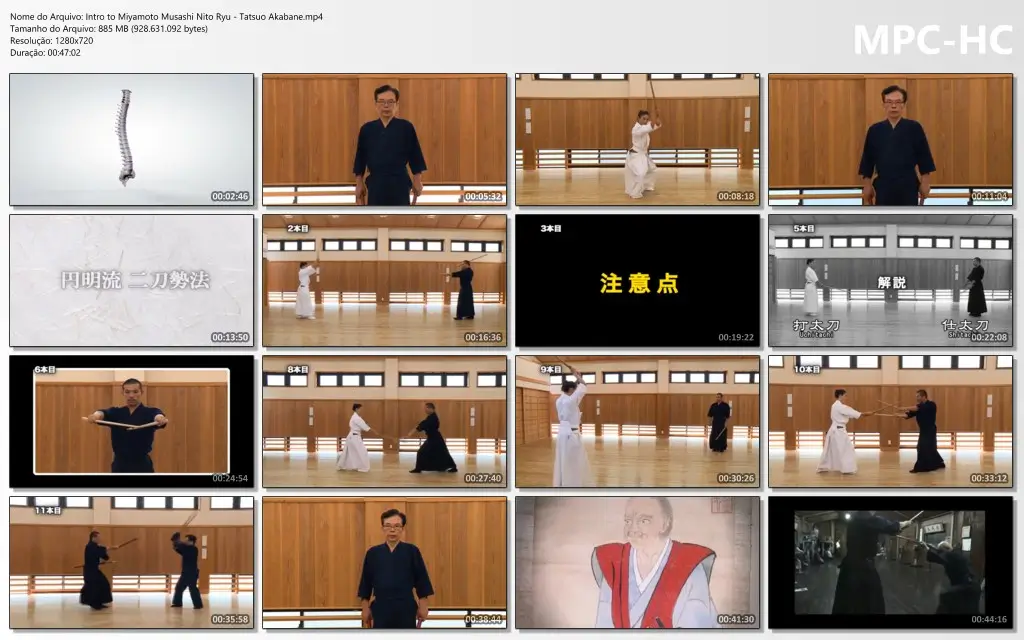Select the instructor thumbnail at 00:38:44
This screenshot has width=1024, height=640.
coord(385,563)
